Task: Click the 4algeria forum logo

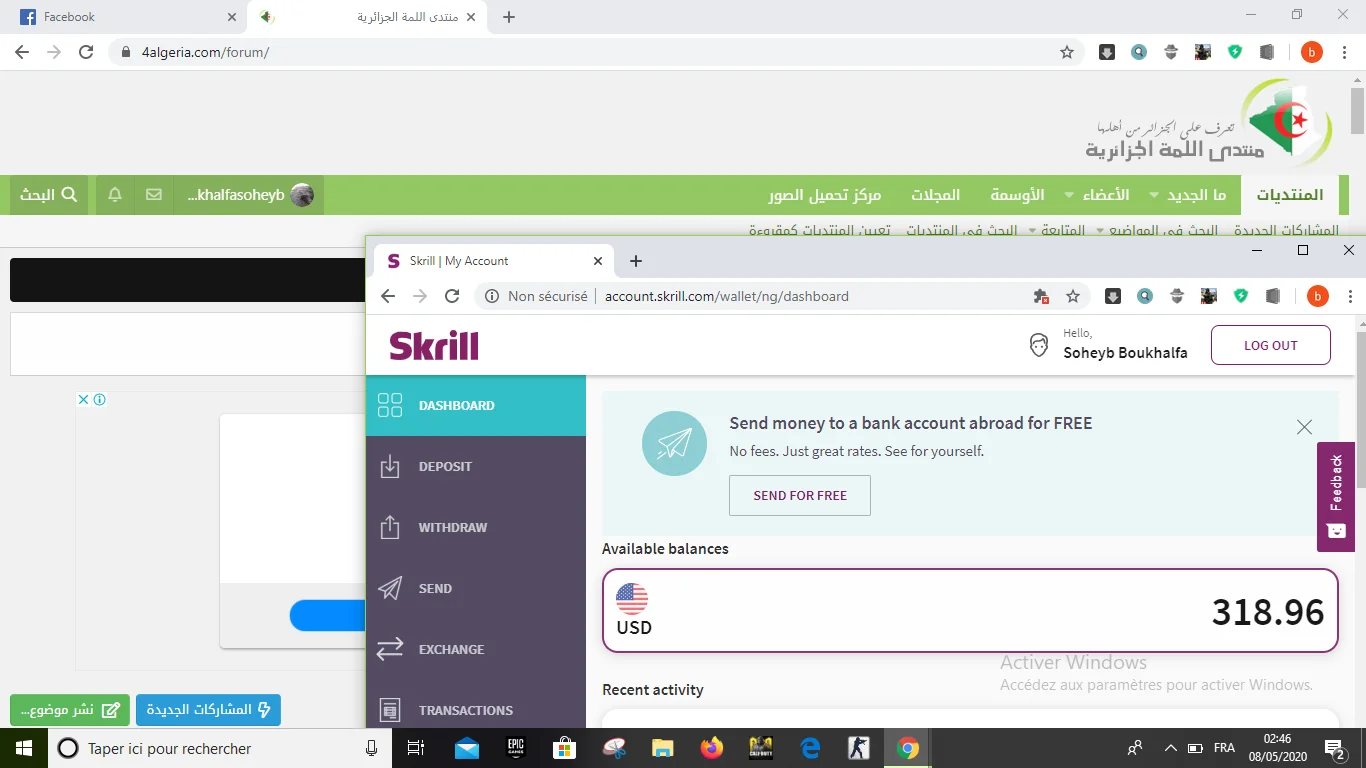Action: (1210, 124)
